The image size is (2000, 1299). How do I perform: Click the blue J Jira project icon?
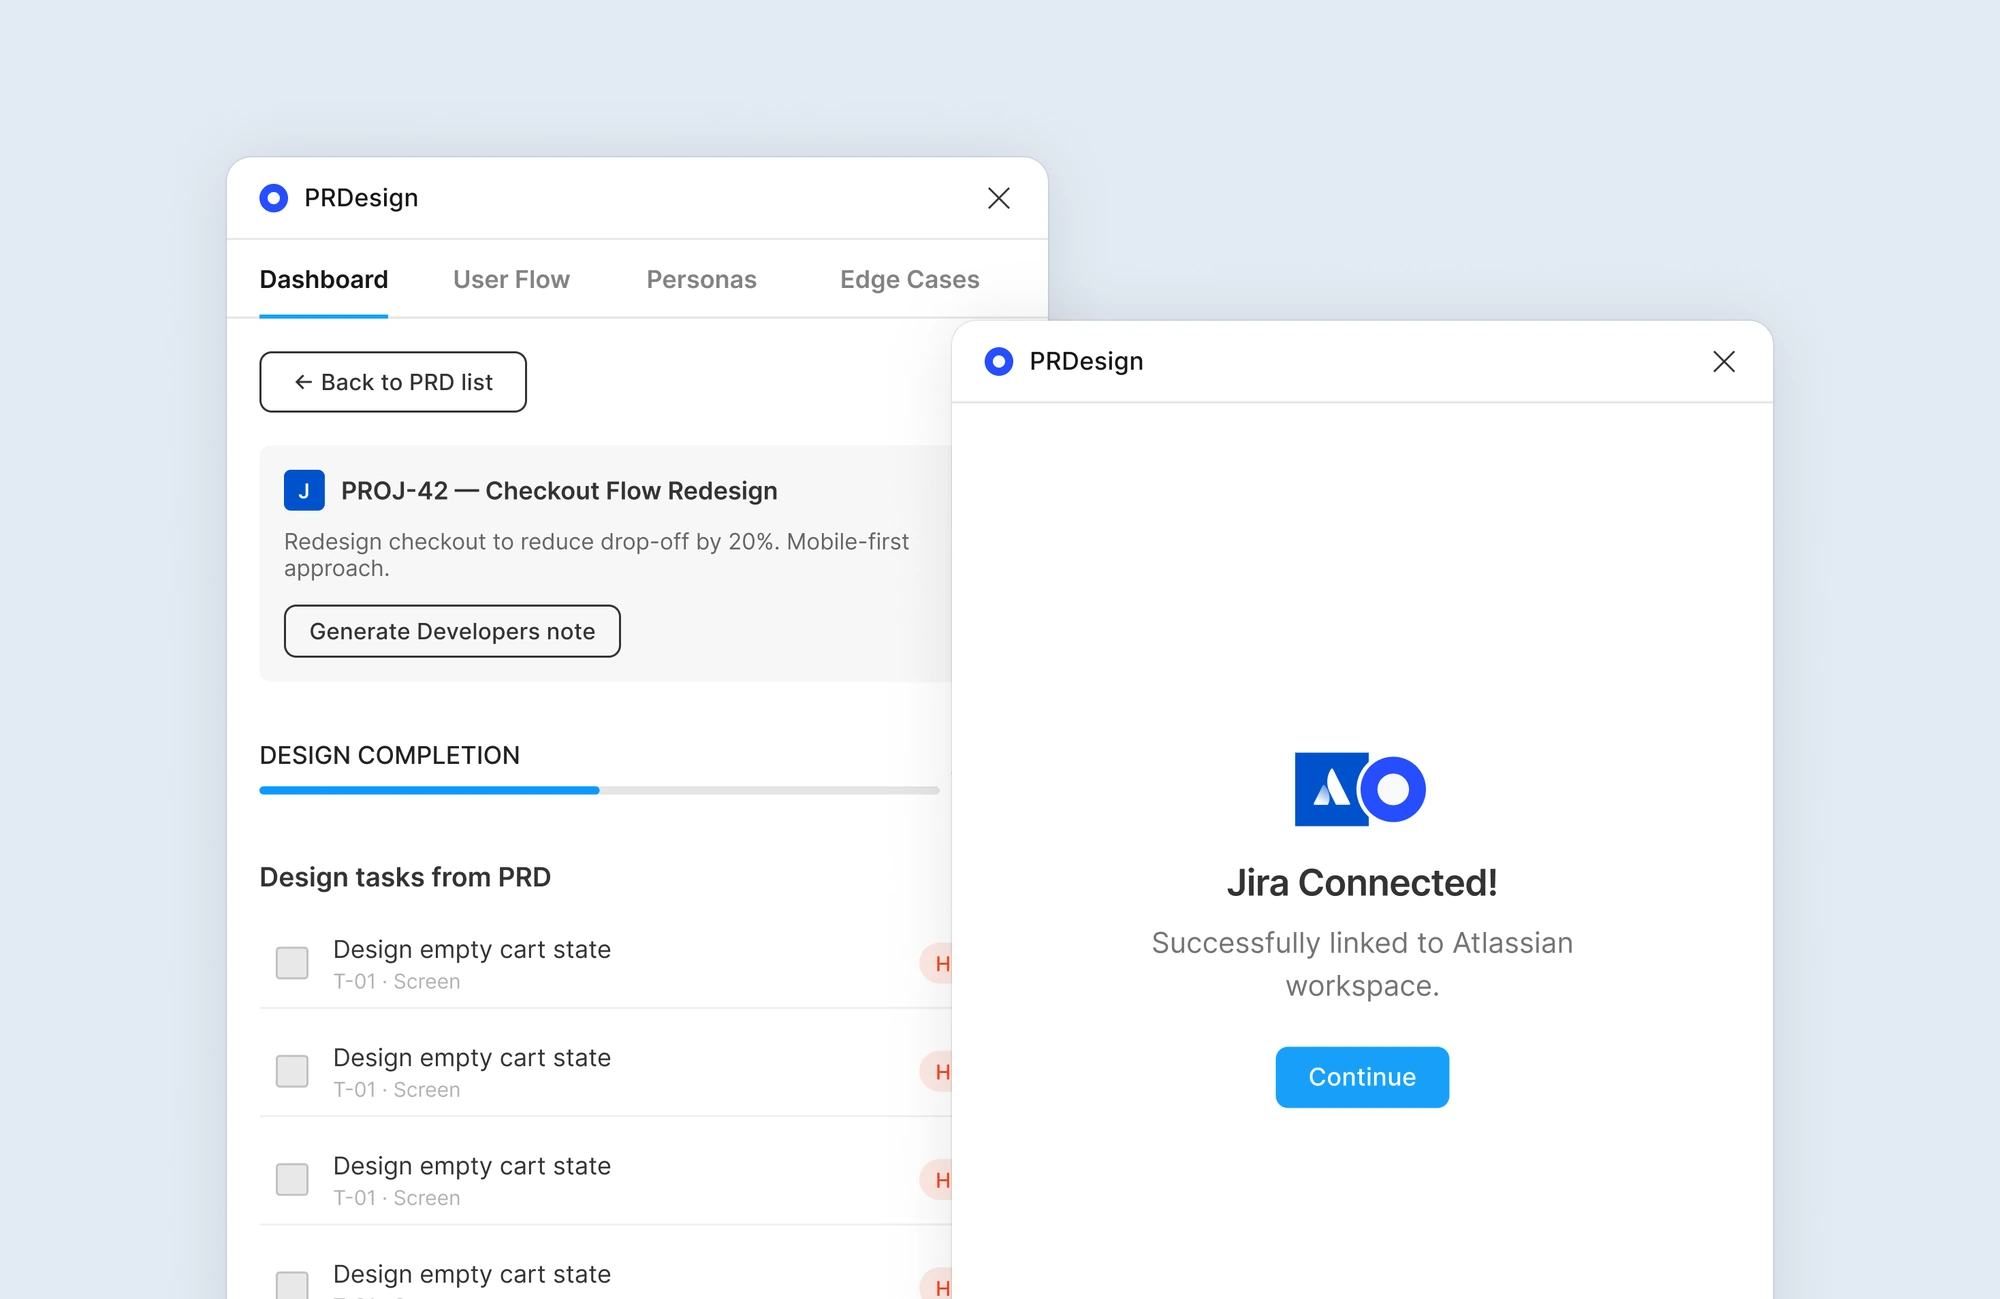pyautogui.click(x=304, y=490)
